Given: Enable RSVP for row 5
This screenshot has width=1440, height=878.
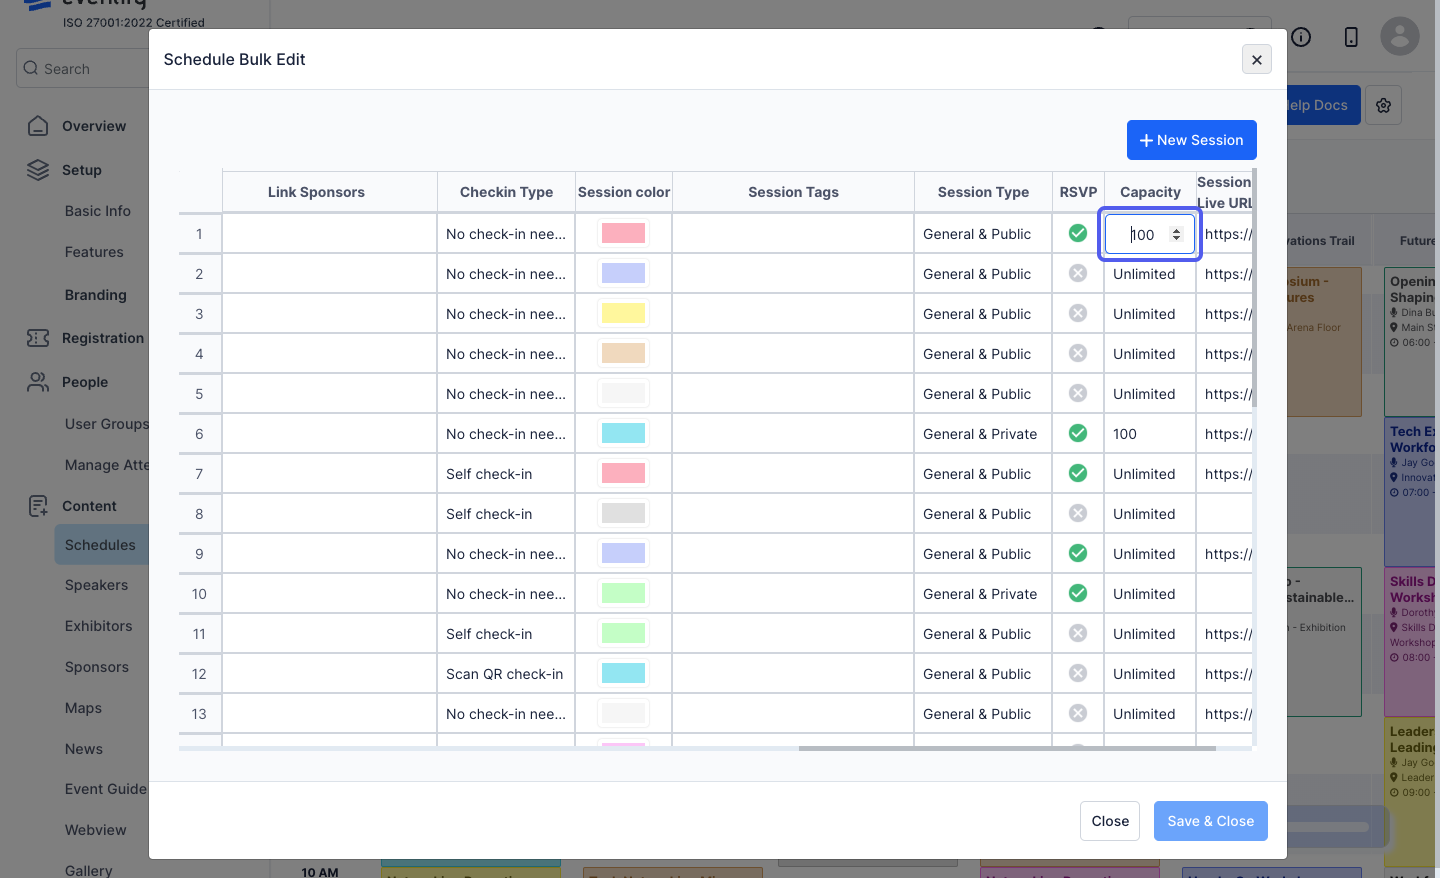Looking at the screenshot, I should (1078, 393).
